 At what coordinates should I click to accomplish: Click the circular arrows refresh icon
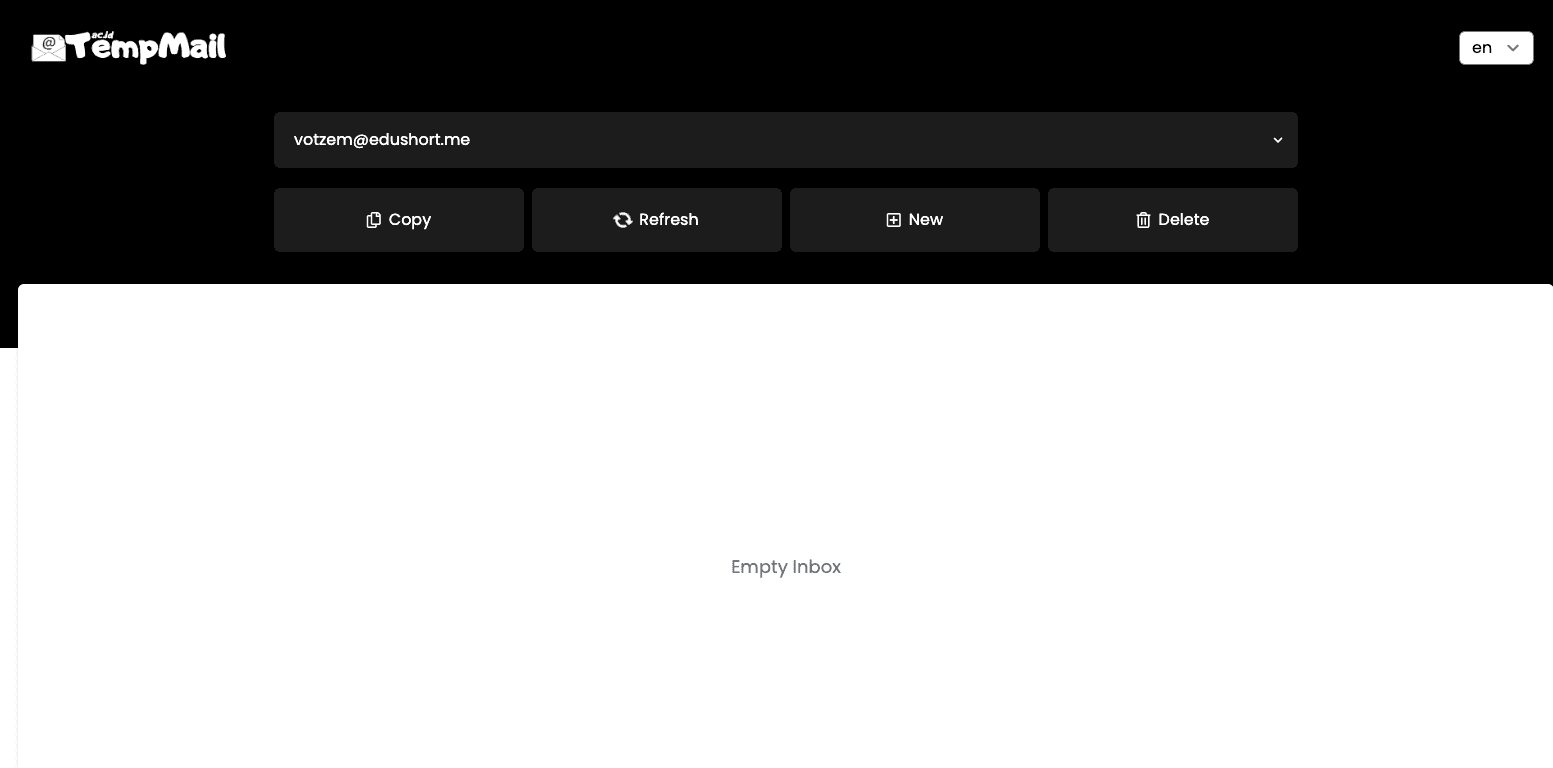point(622,220)
